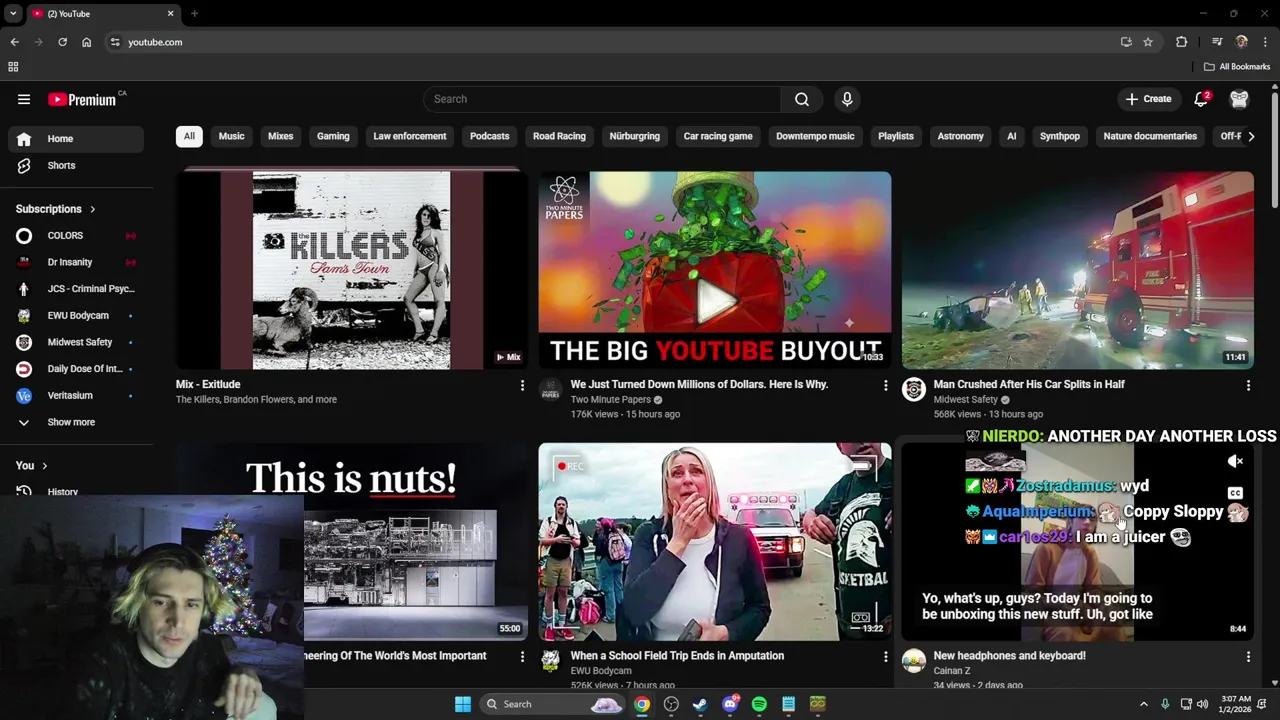Reload the YouTube page
The width and height of the screenshot is (1280, 720).
62,42
